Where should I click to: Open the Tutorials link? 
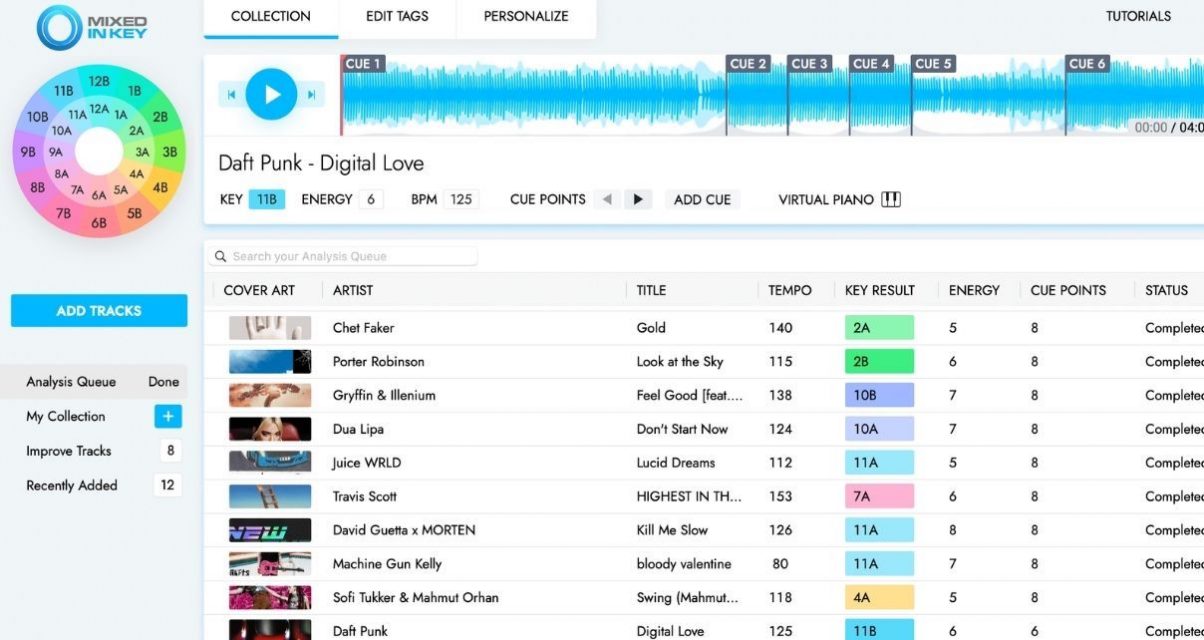pyautogui.click(x=1138, y=17)
